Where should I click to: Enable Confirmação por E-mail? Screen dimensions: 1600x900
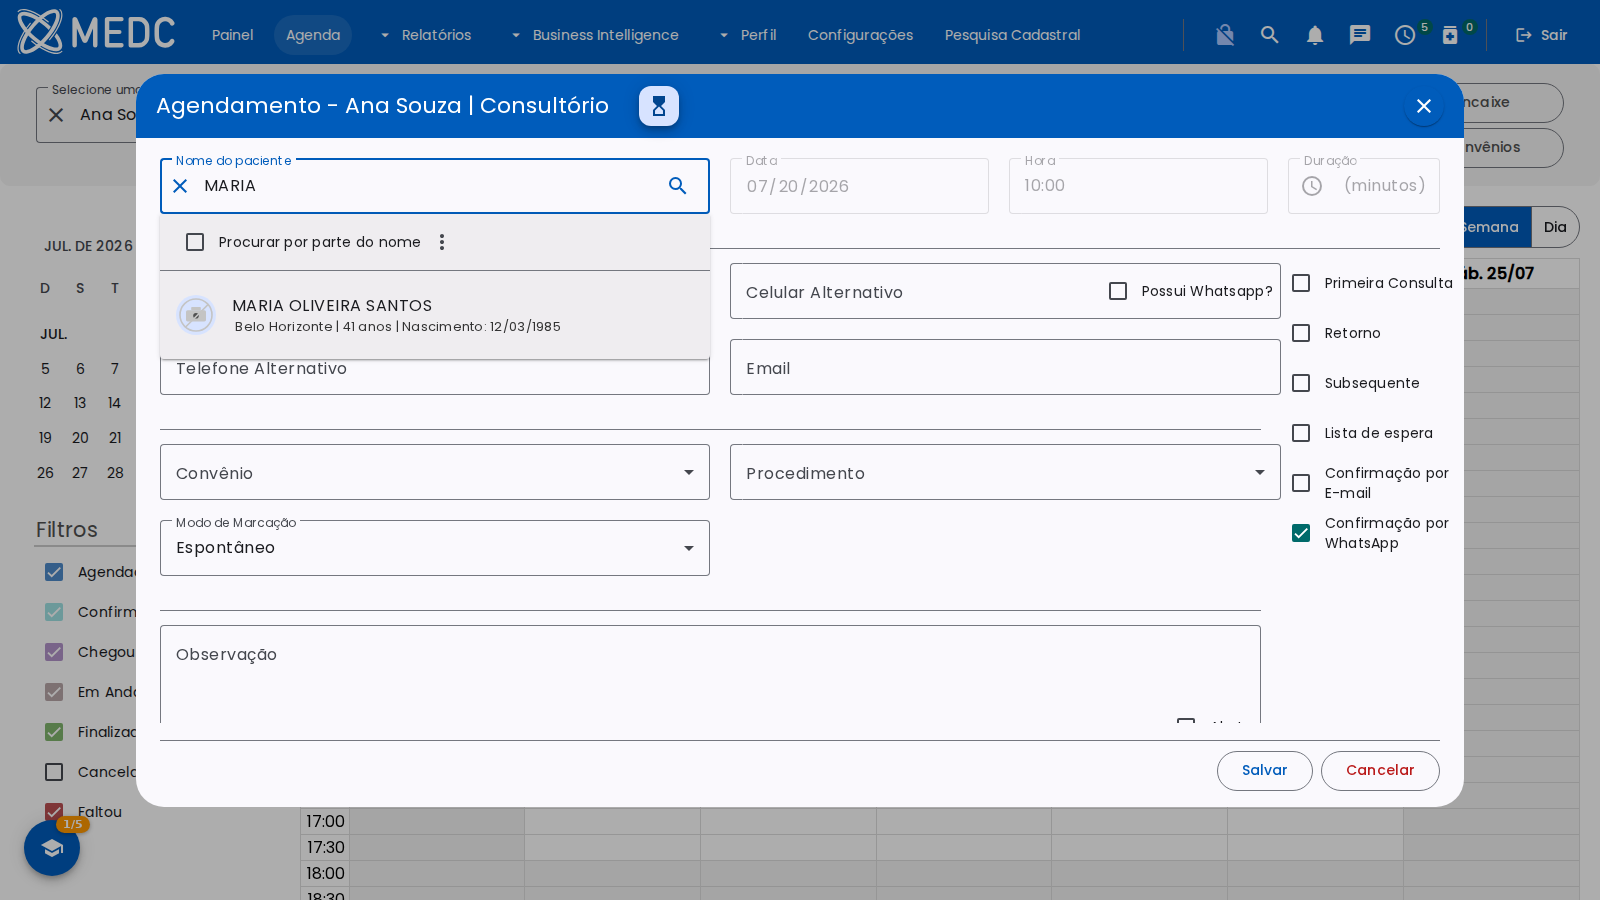[1301, 483]
